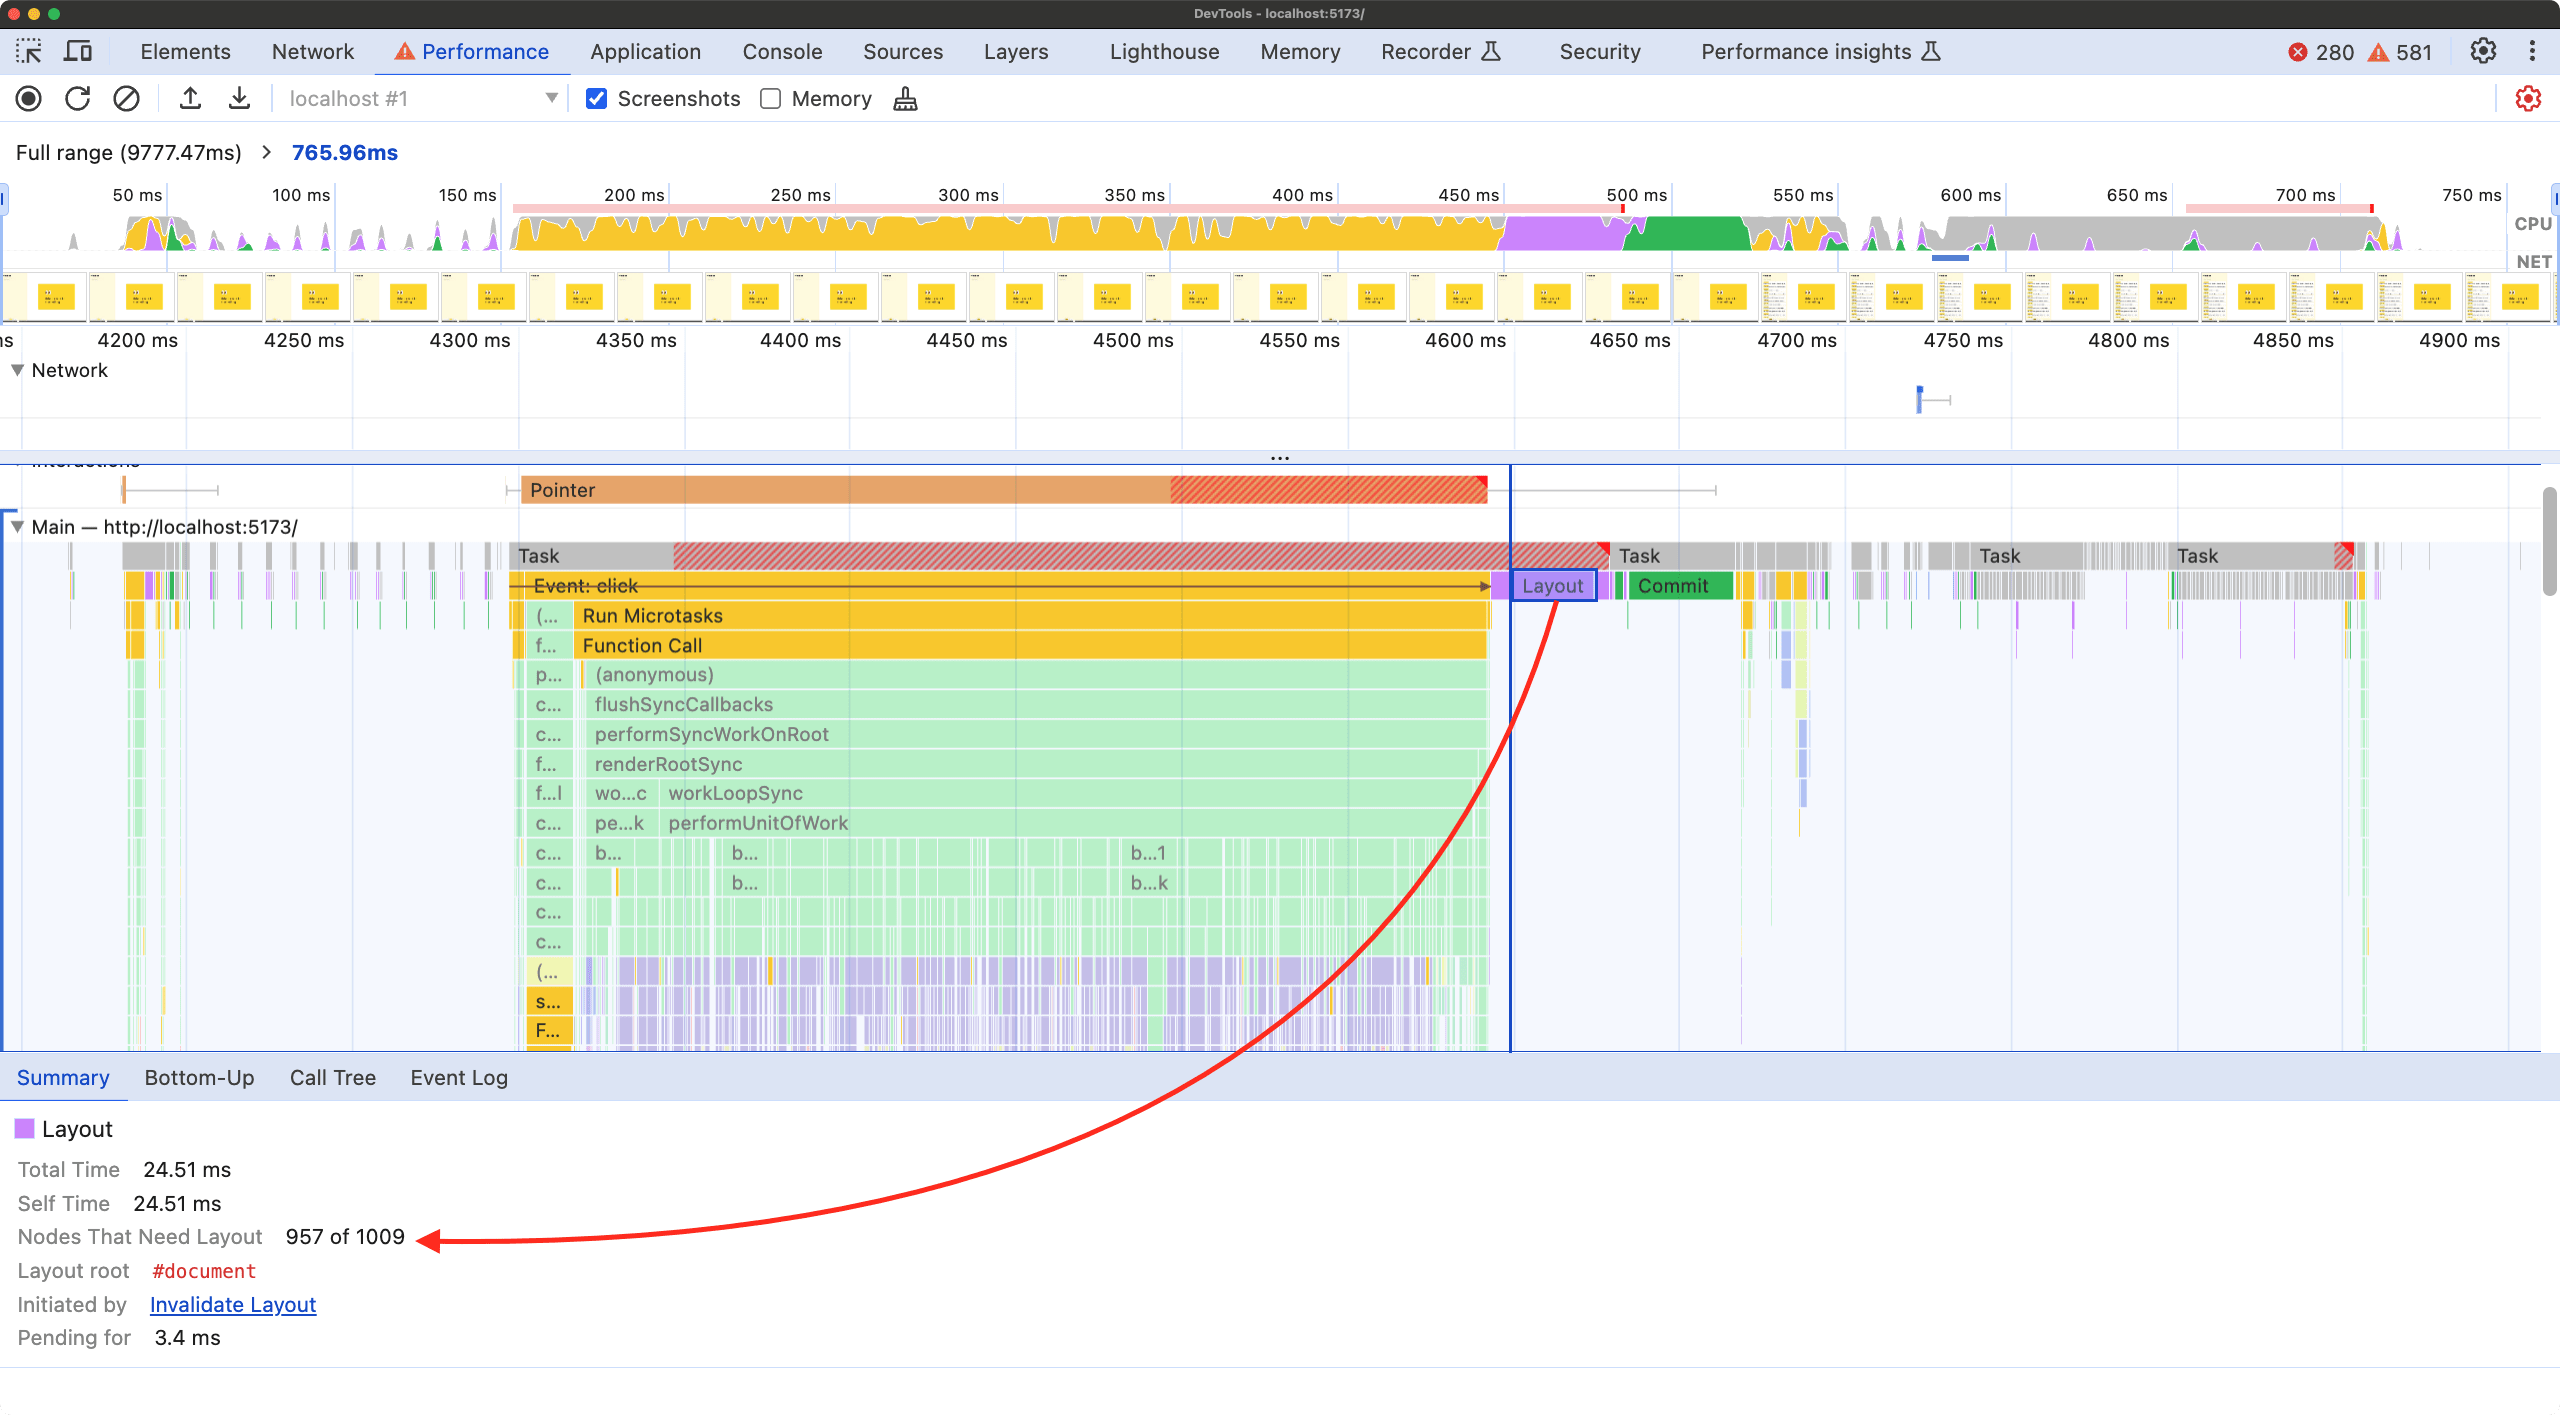Switch to the Bottom-Up tab

199,1078
